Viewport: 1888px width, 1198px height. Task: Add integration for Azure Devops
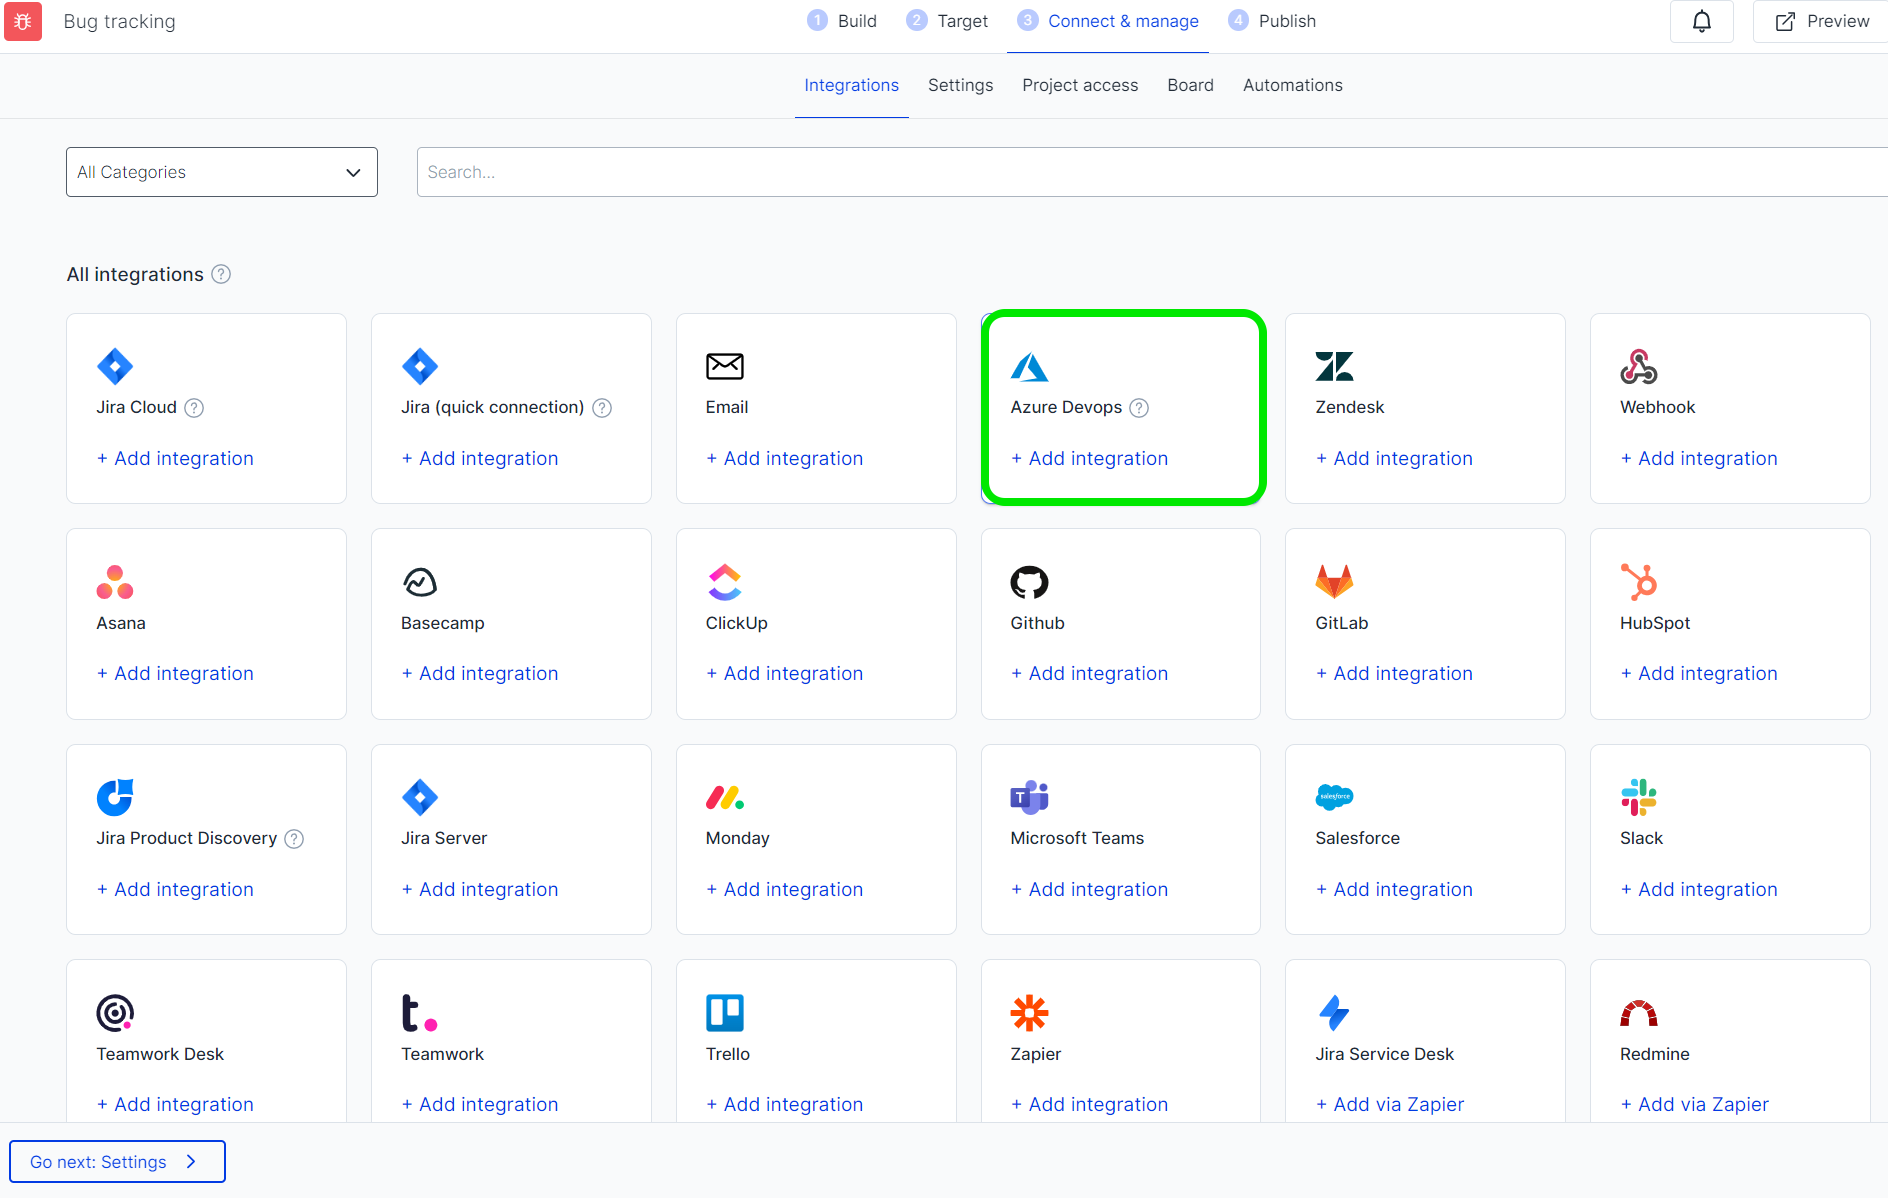(x=1089, y=458)
